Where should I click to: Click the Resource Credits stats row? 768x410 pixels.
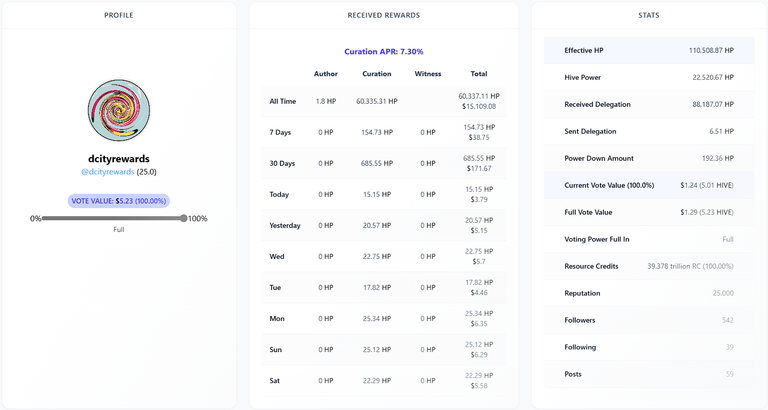coord(649,266)
